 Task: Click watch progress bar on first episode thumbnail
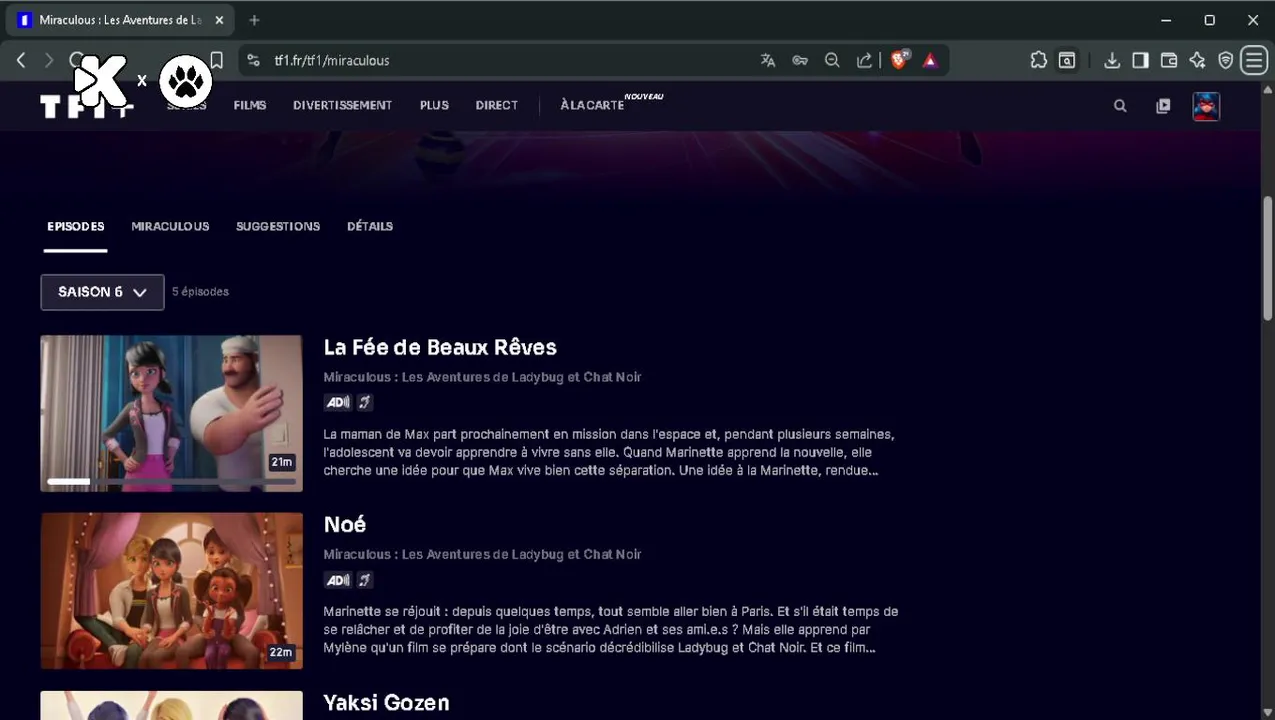171,482
